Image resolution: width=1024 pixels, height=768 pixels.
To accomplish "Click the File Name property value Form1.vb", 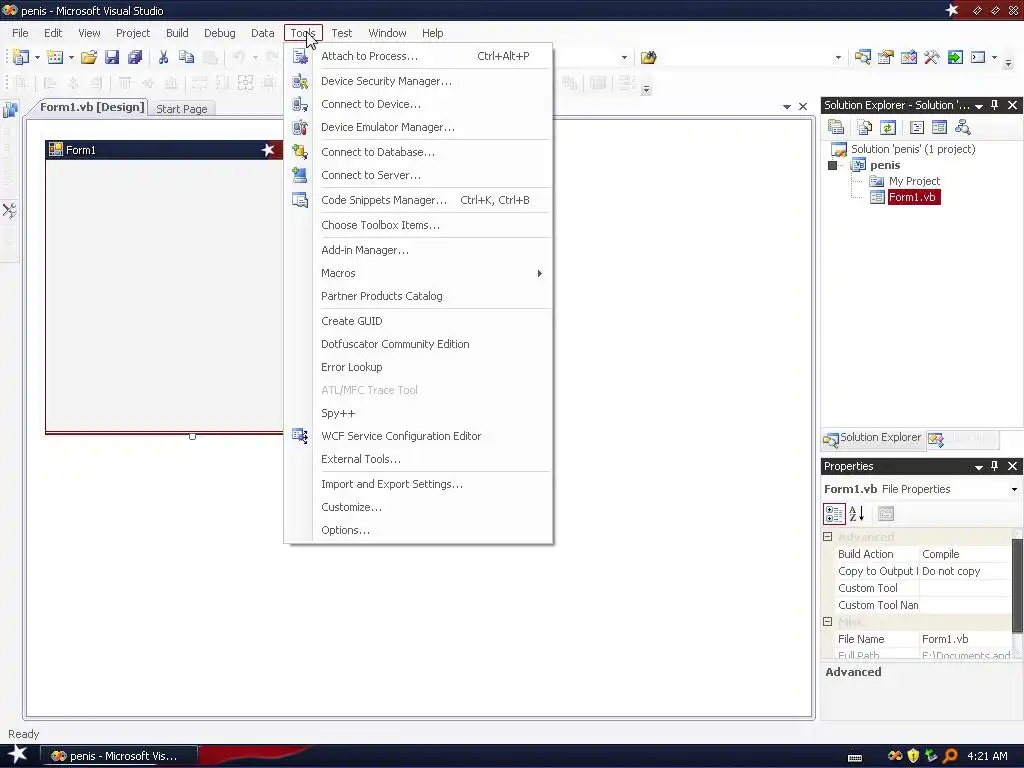I will coord(965,639).
